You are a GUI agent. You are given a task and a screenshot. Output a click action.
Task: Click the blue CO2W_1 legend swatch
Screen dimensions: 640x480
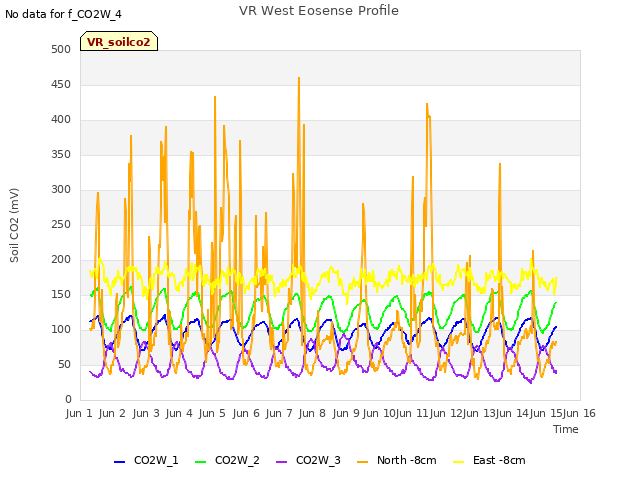pyautogui.click(x=119, y=462)
